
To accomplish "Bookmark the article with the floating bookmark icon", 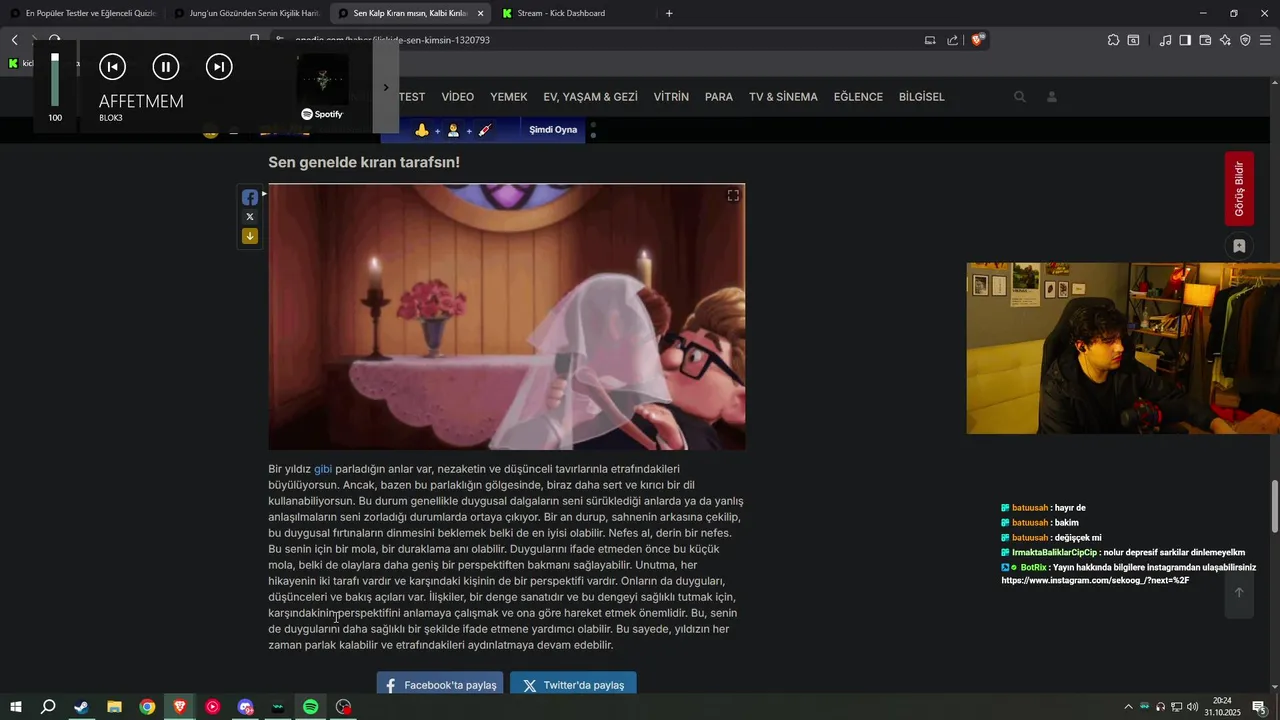I will pyautogui.click(x=1239, y=246).
